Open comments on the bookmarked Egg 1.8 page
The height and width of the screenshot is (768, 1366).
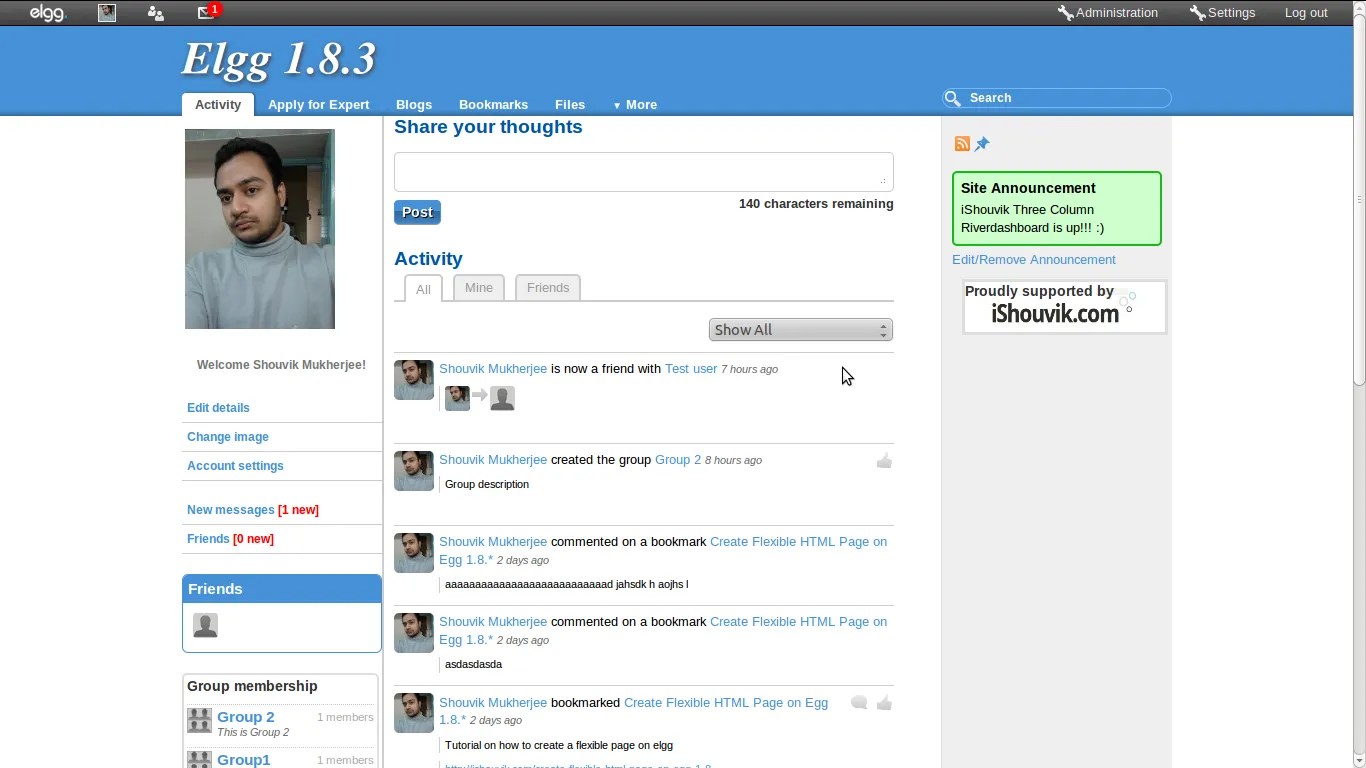pos(858,703)
